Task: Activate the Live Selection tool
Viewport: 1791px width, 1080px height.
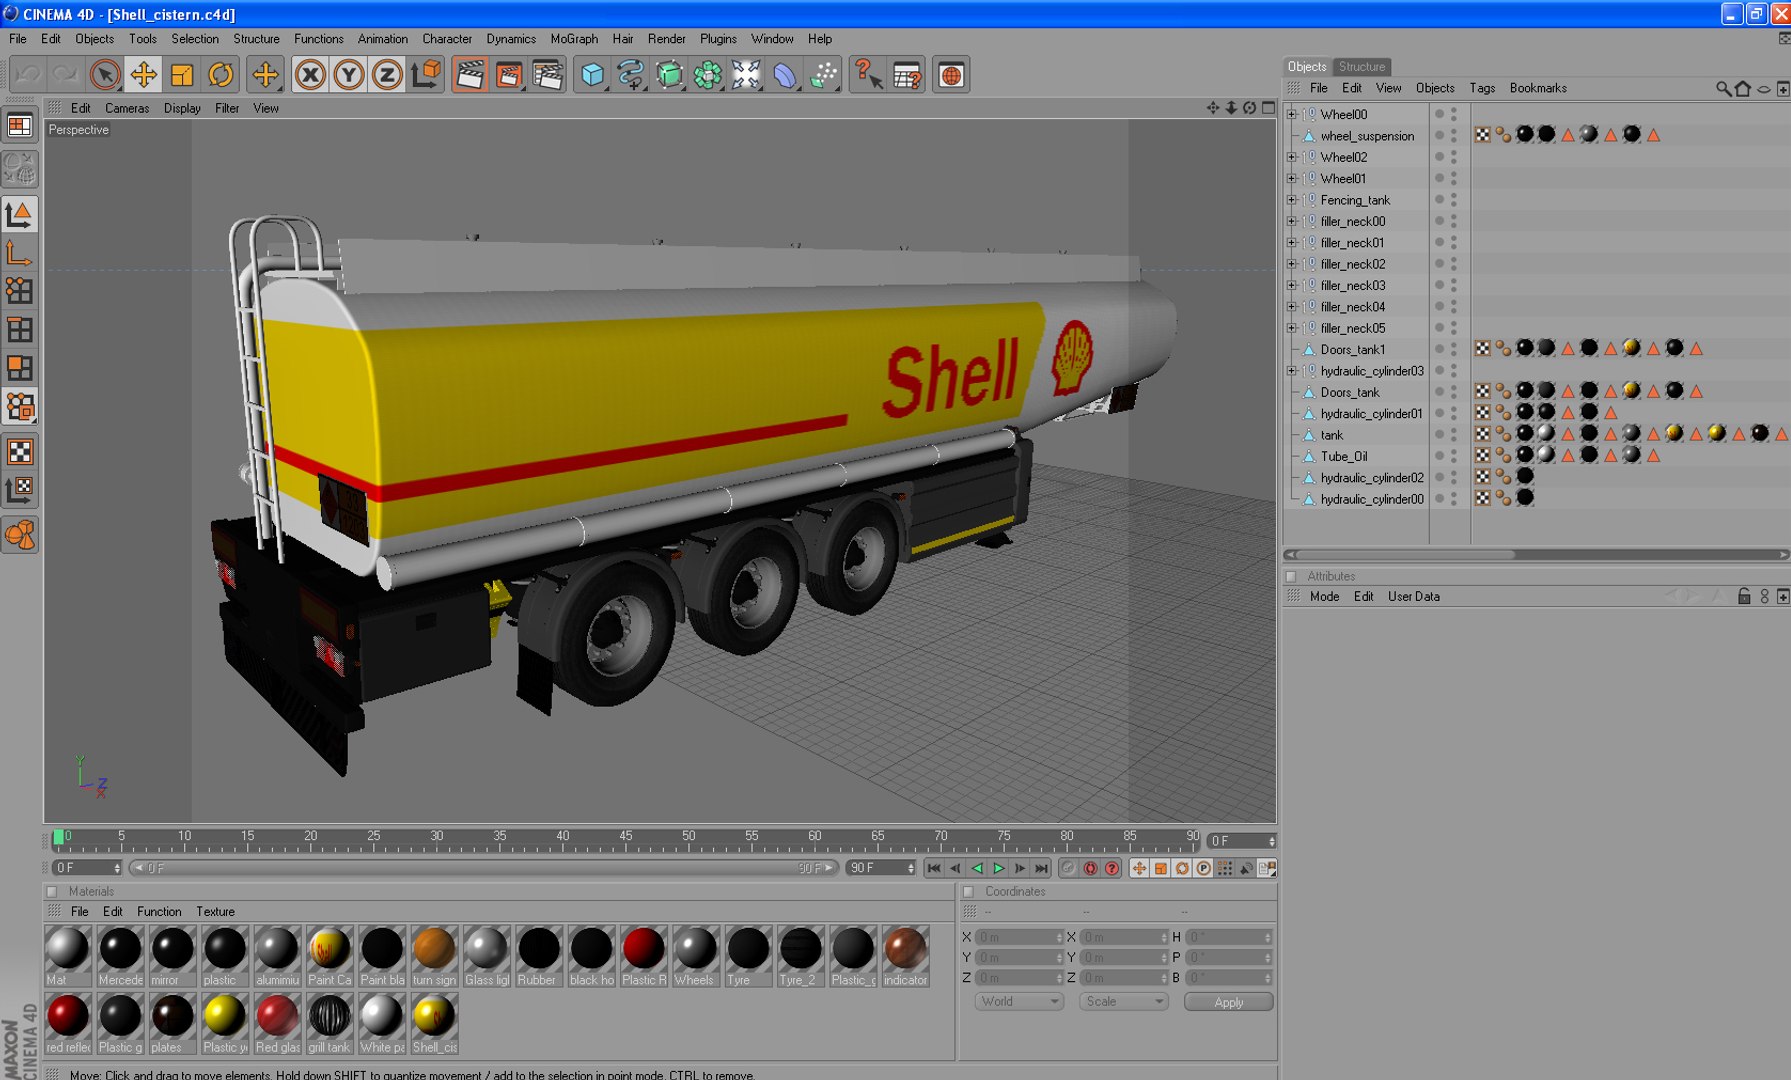Action: pyautogui.click(x=105, y=75)
